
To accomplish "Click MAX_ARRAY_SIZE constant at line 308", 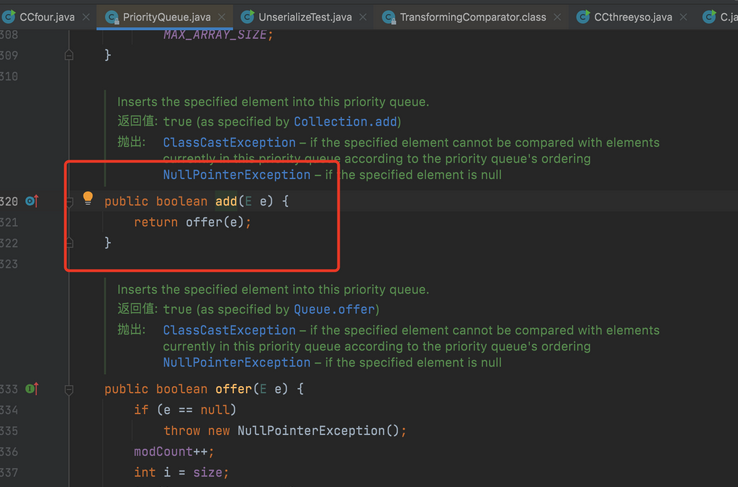I will tap(215, 35).
